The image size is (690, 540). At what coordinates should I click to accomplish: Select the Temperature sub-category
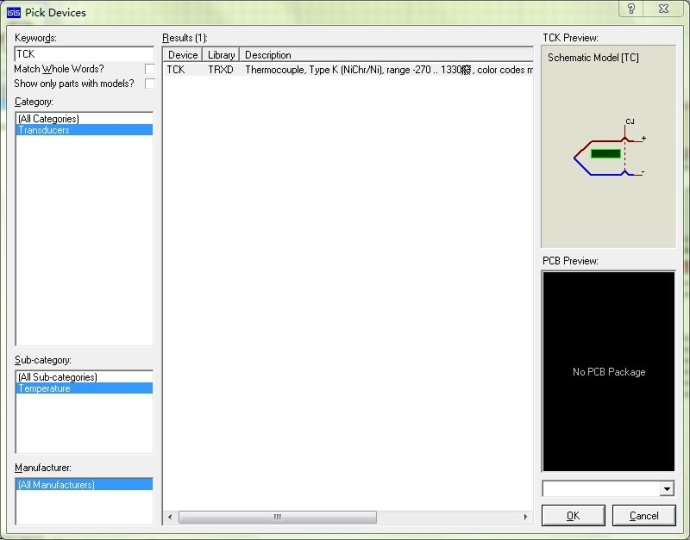pyautogui.click(x=84, y=388)
